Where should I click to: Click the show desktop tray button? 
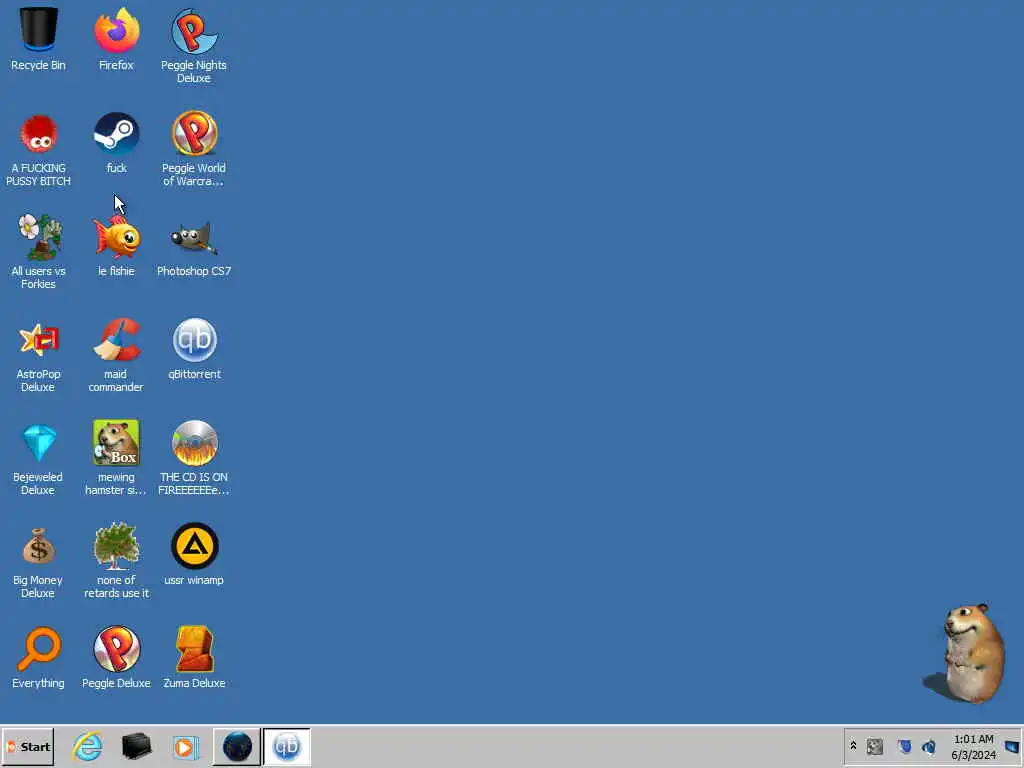pos(1012,746)
